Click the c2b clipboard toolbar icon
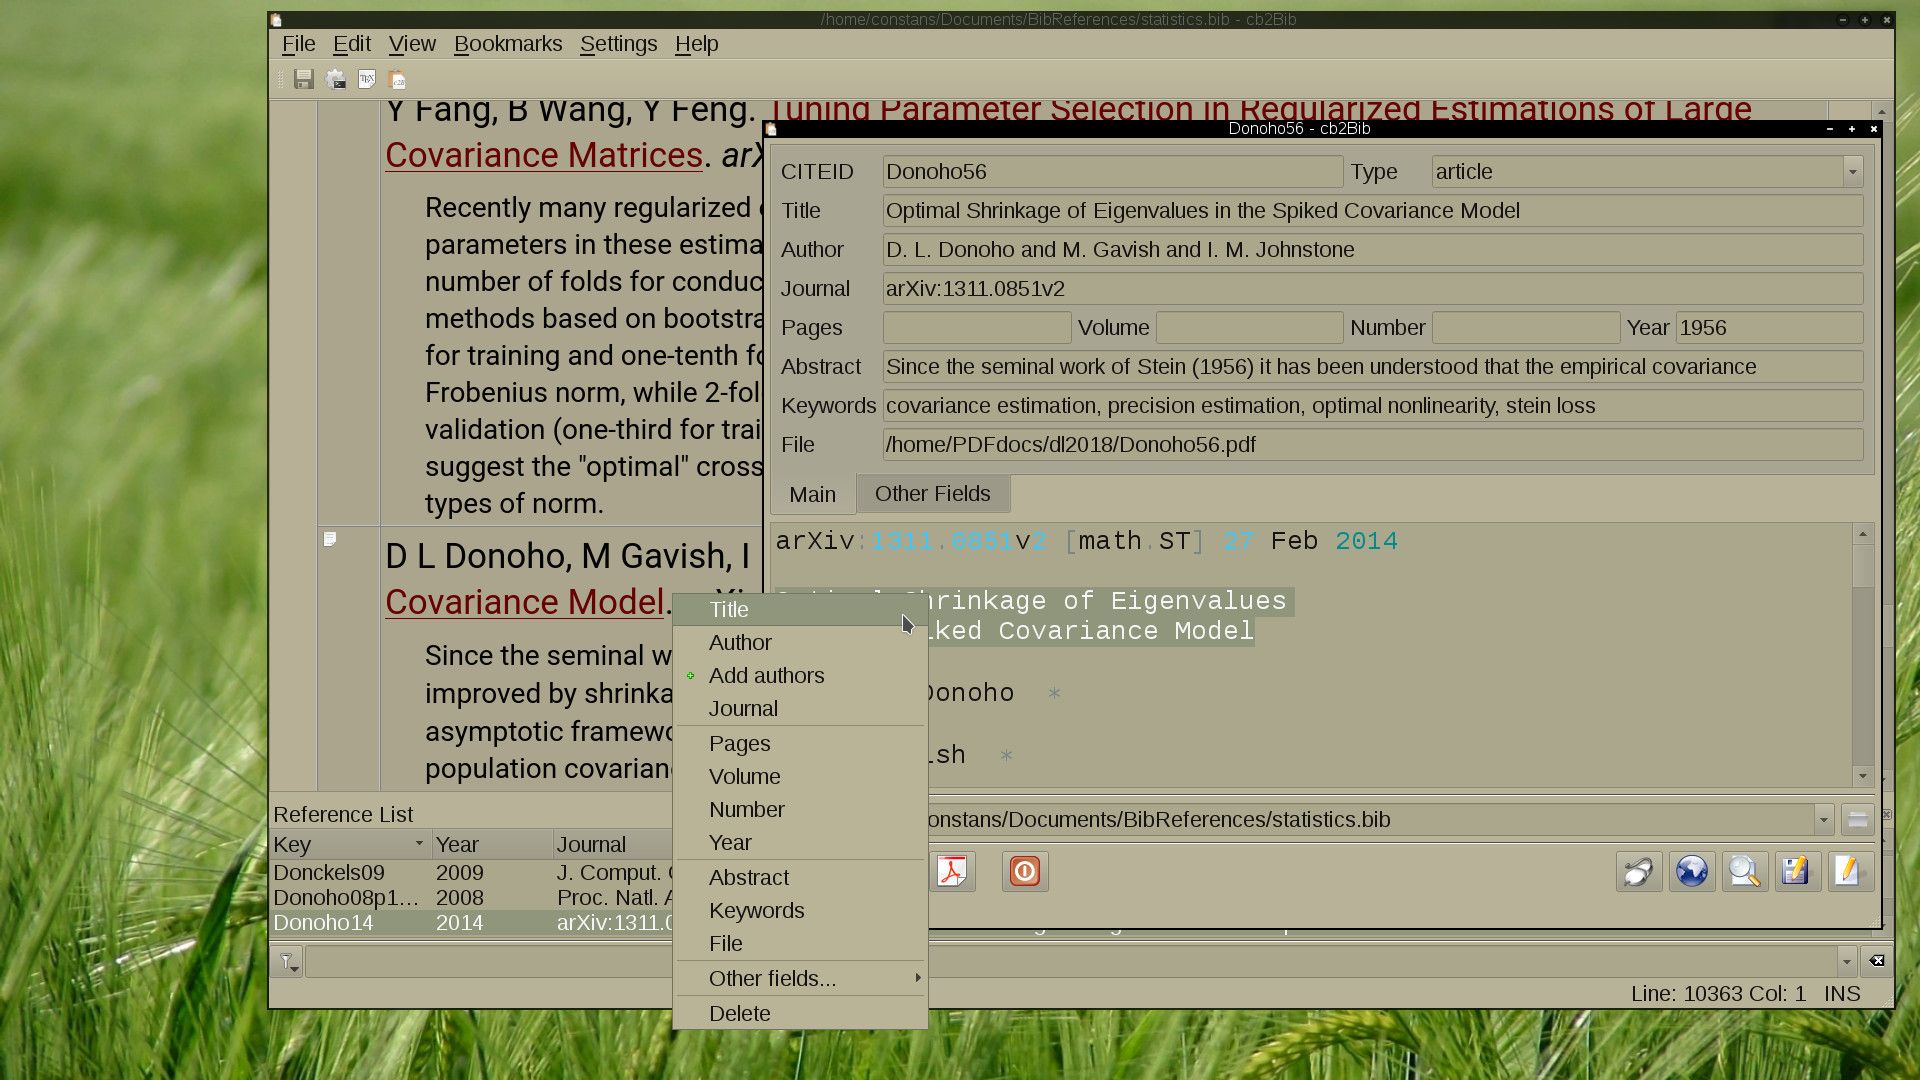 click(396, 79)
